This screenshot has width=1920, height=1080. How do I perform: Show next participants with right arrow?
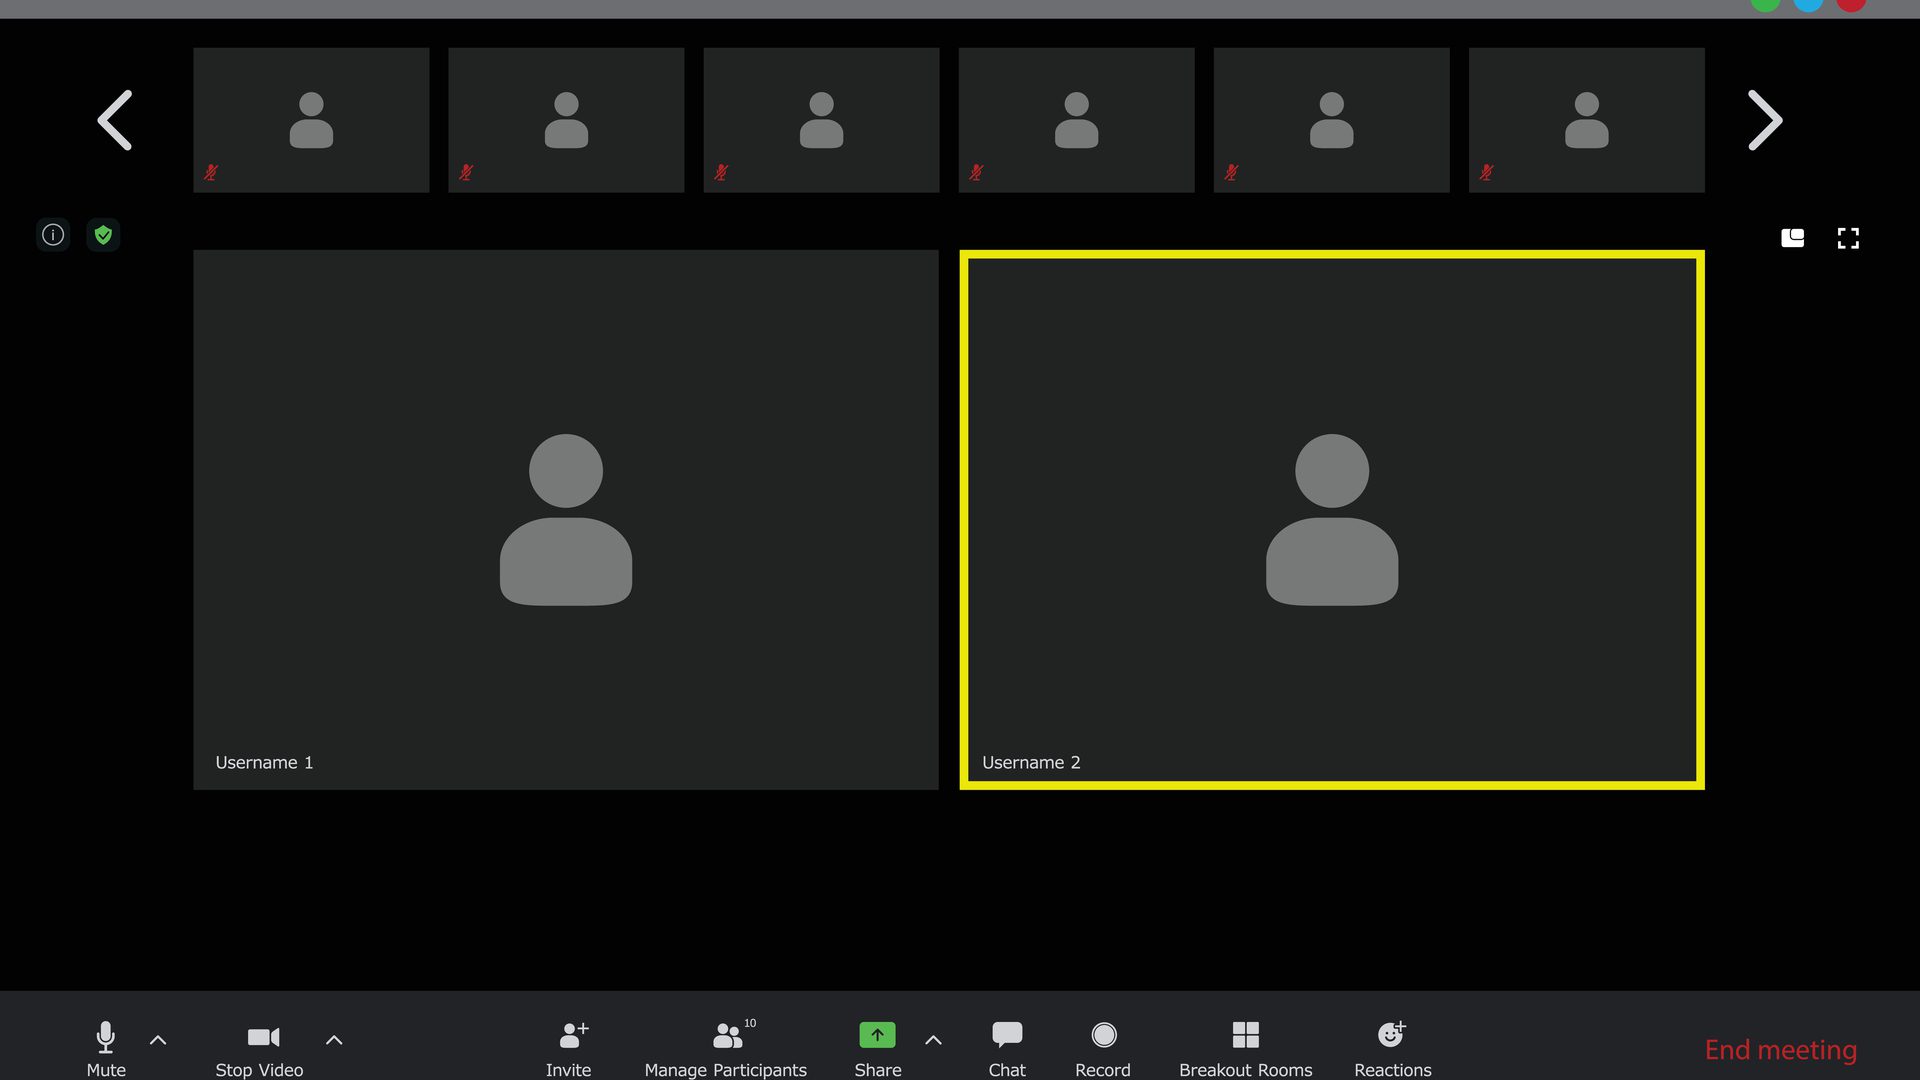pos(1764,121)
